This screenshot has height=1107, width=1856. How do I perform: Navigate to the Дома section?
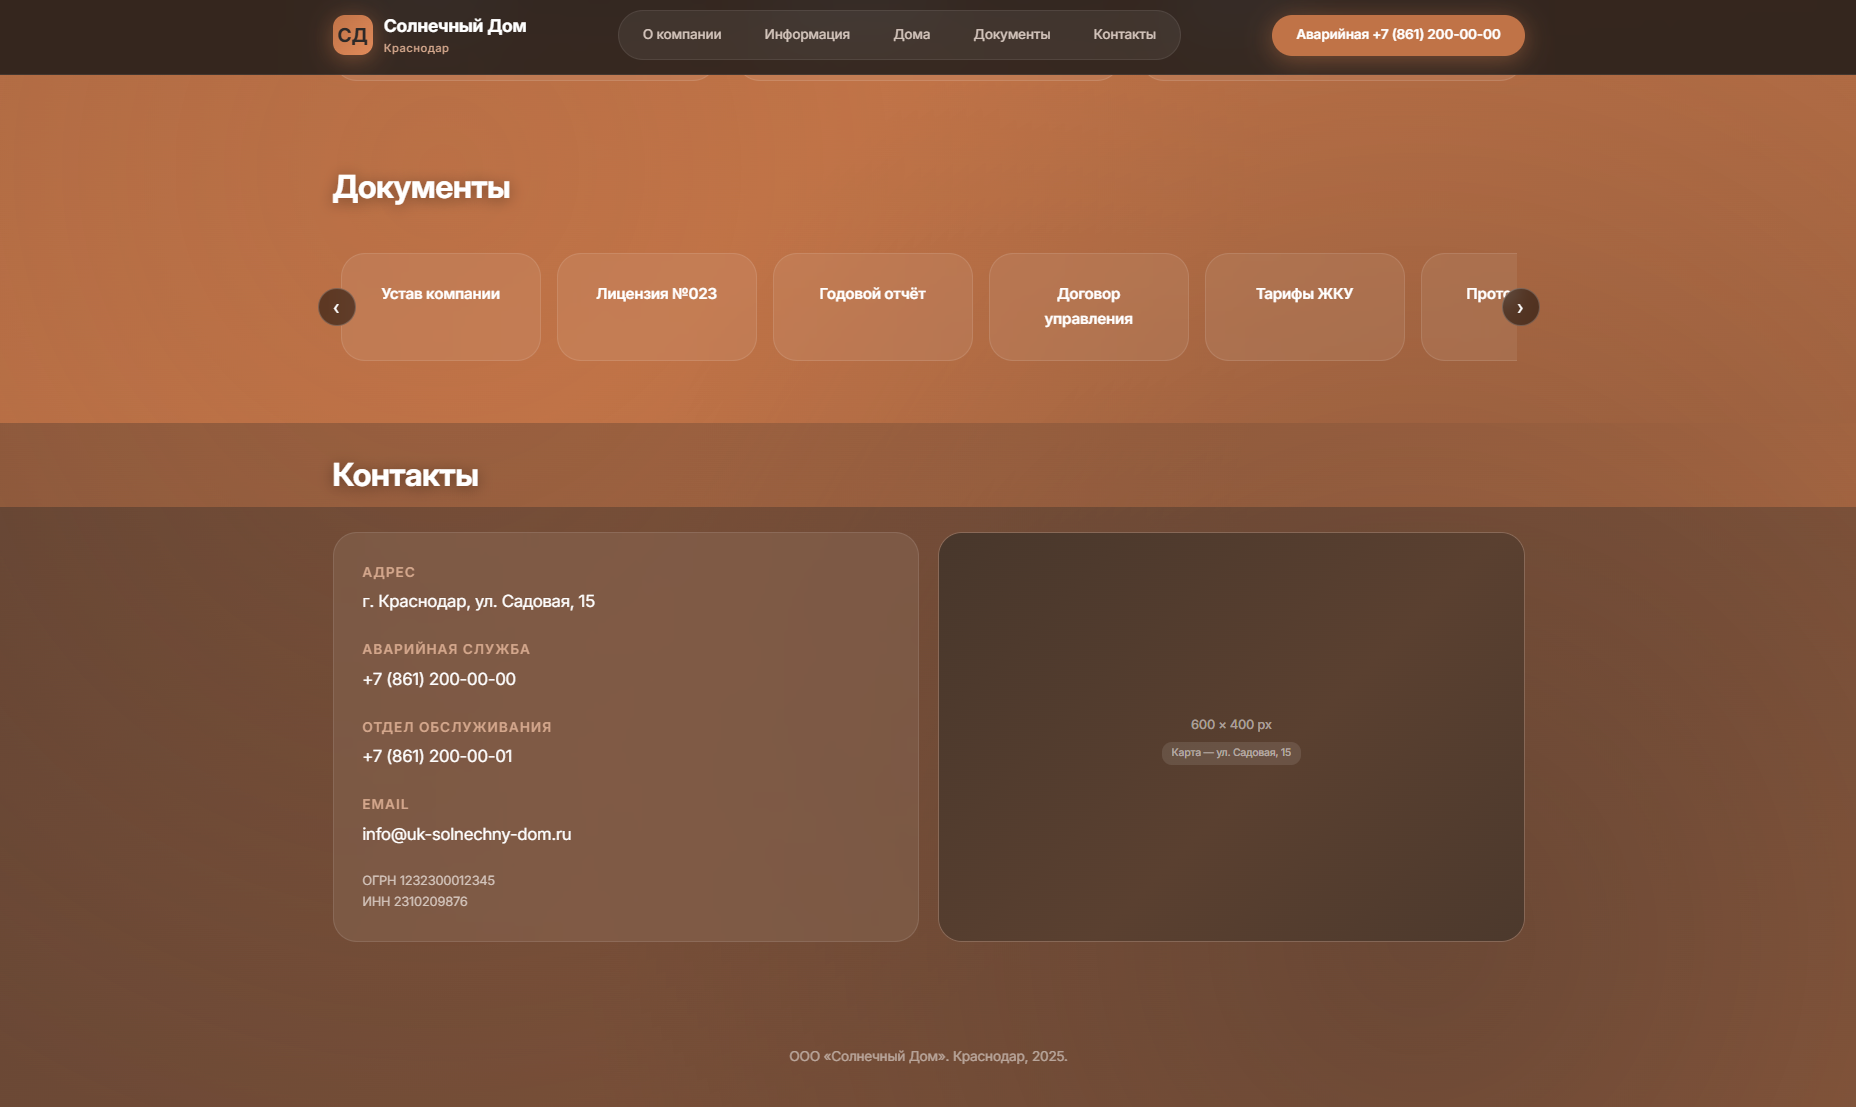pos(912,34)
